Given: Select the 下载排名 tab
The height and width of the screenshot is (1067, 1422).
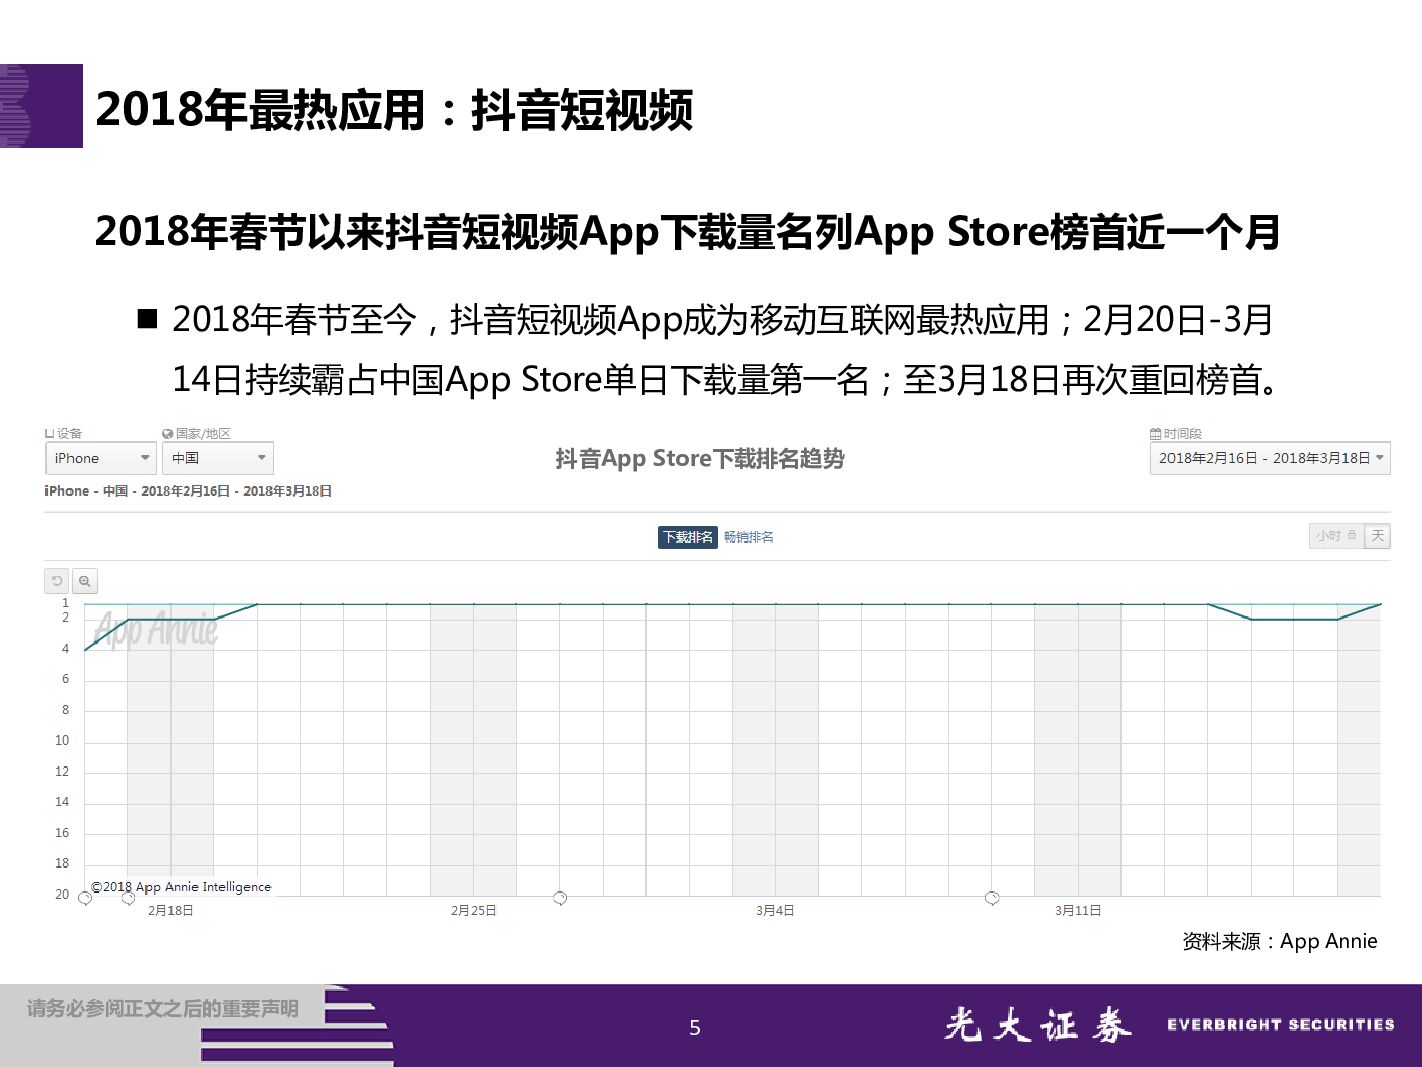Looking at the screenshot, I should 687,537.
